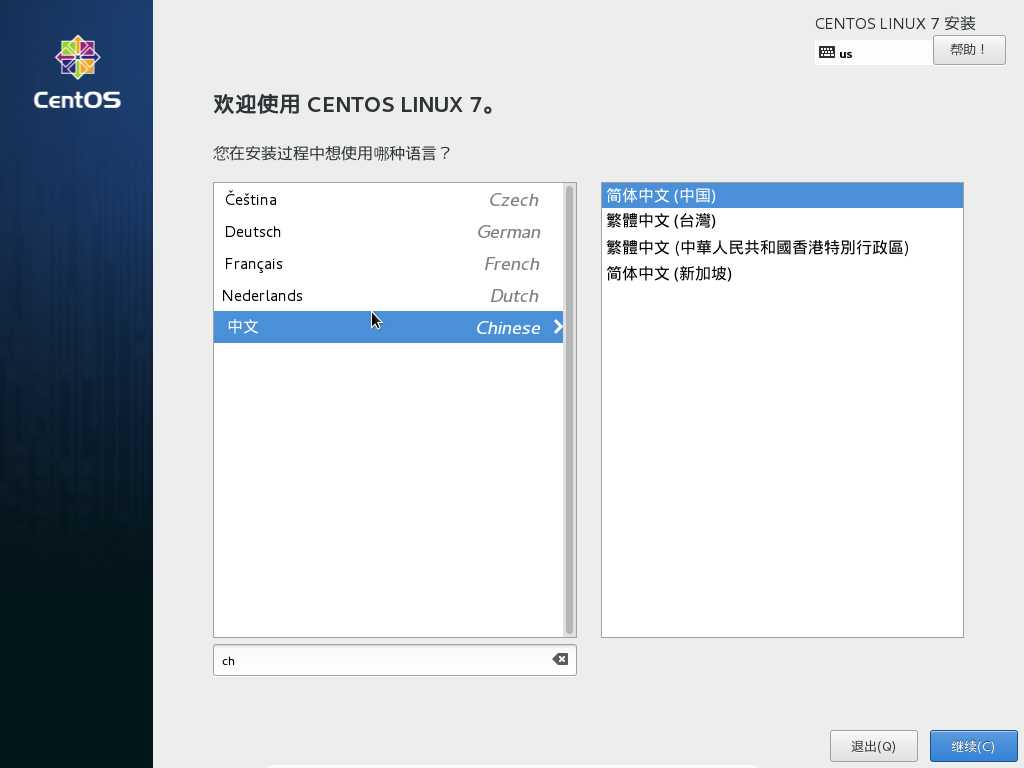Select Čeština in the language list
Image resolution: width=1024 pixels, height=768 pixels.
[x=389, y=199]
